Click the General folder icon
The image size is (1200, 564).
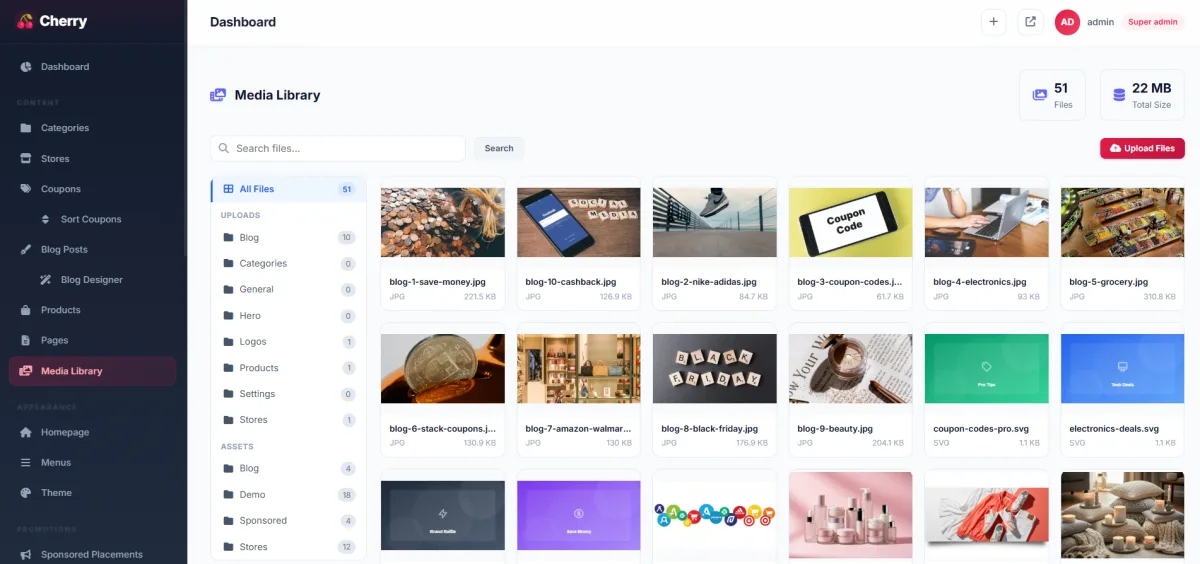click(x=228, y=289)
